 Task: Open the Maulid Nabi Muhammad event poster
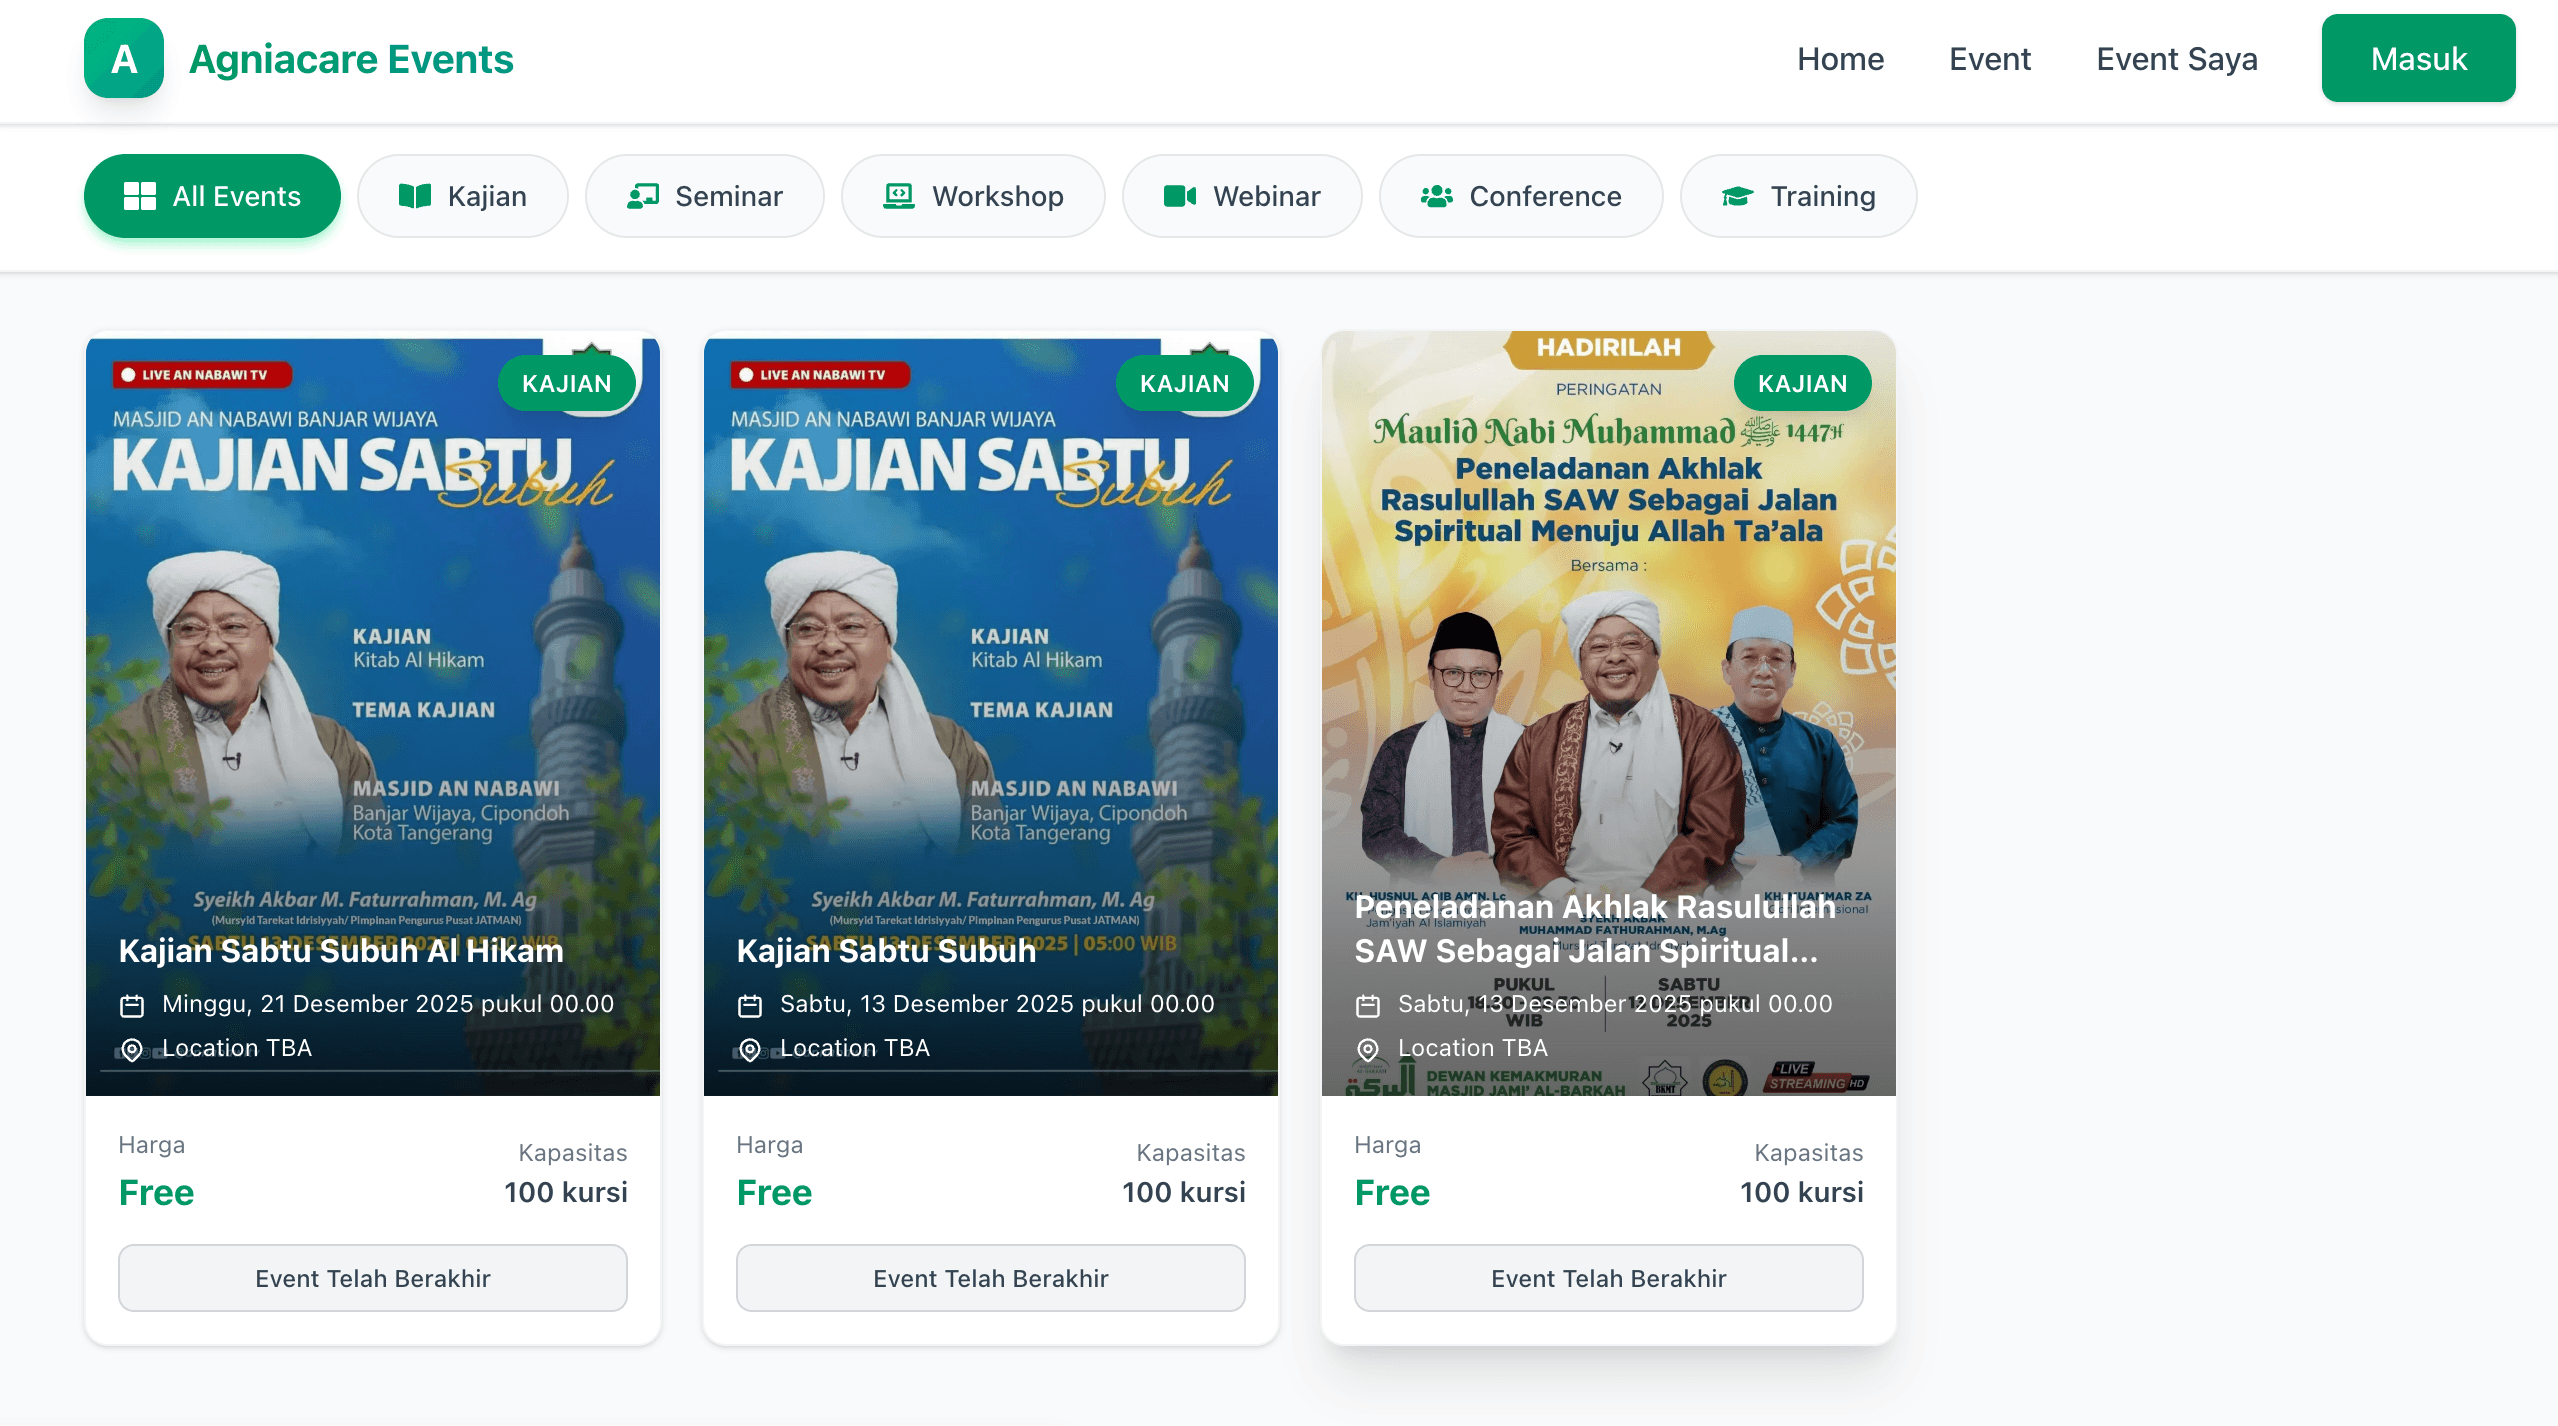1609,714
